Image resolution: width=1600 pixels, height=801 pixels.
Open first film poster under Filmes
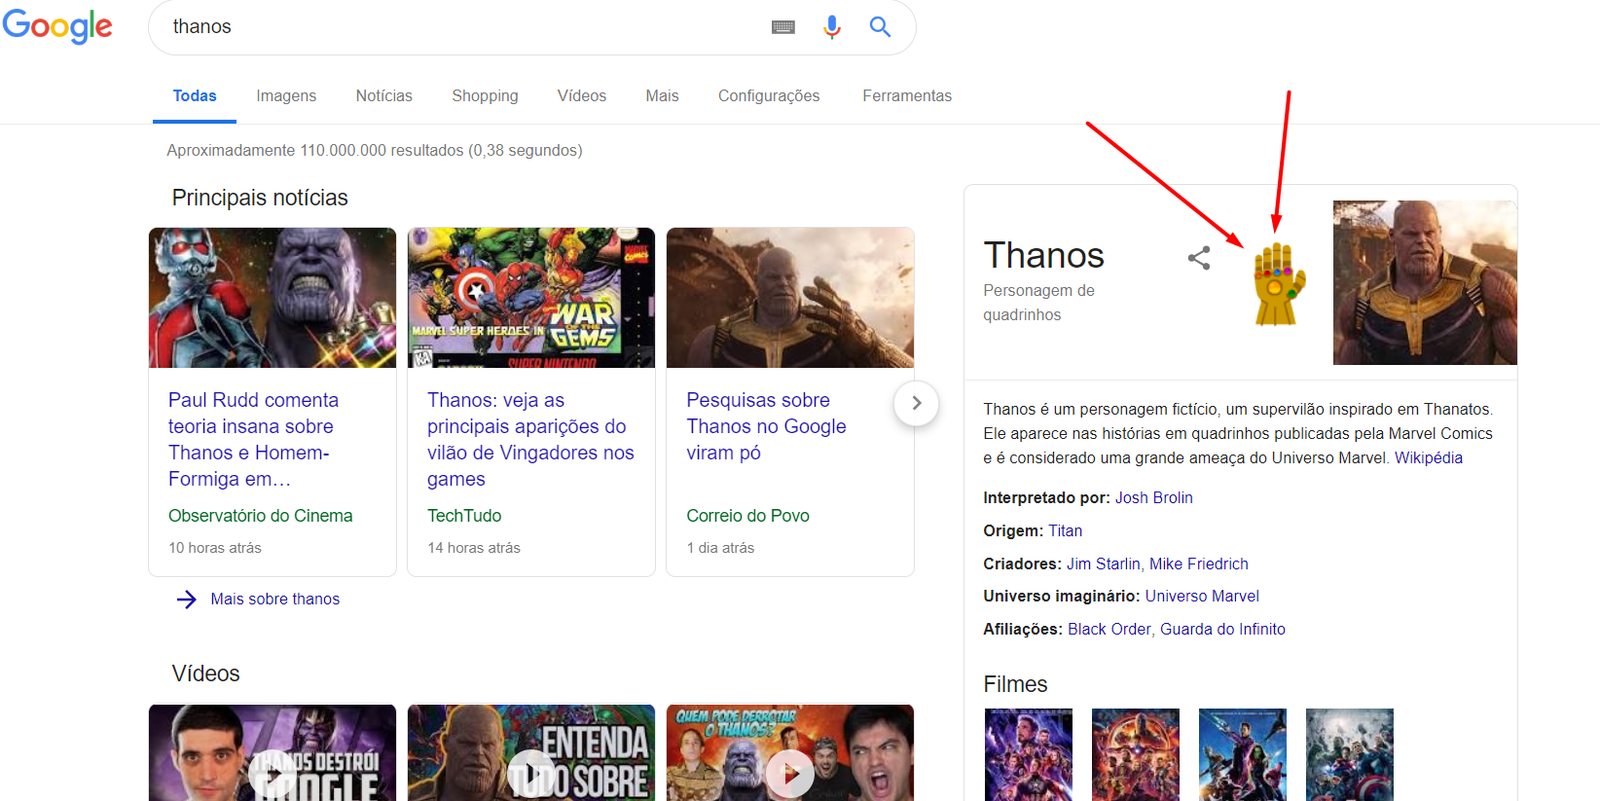(x=1028, y=755)
